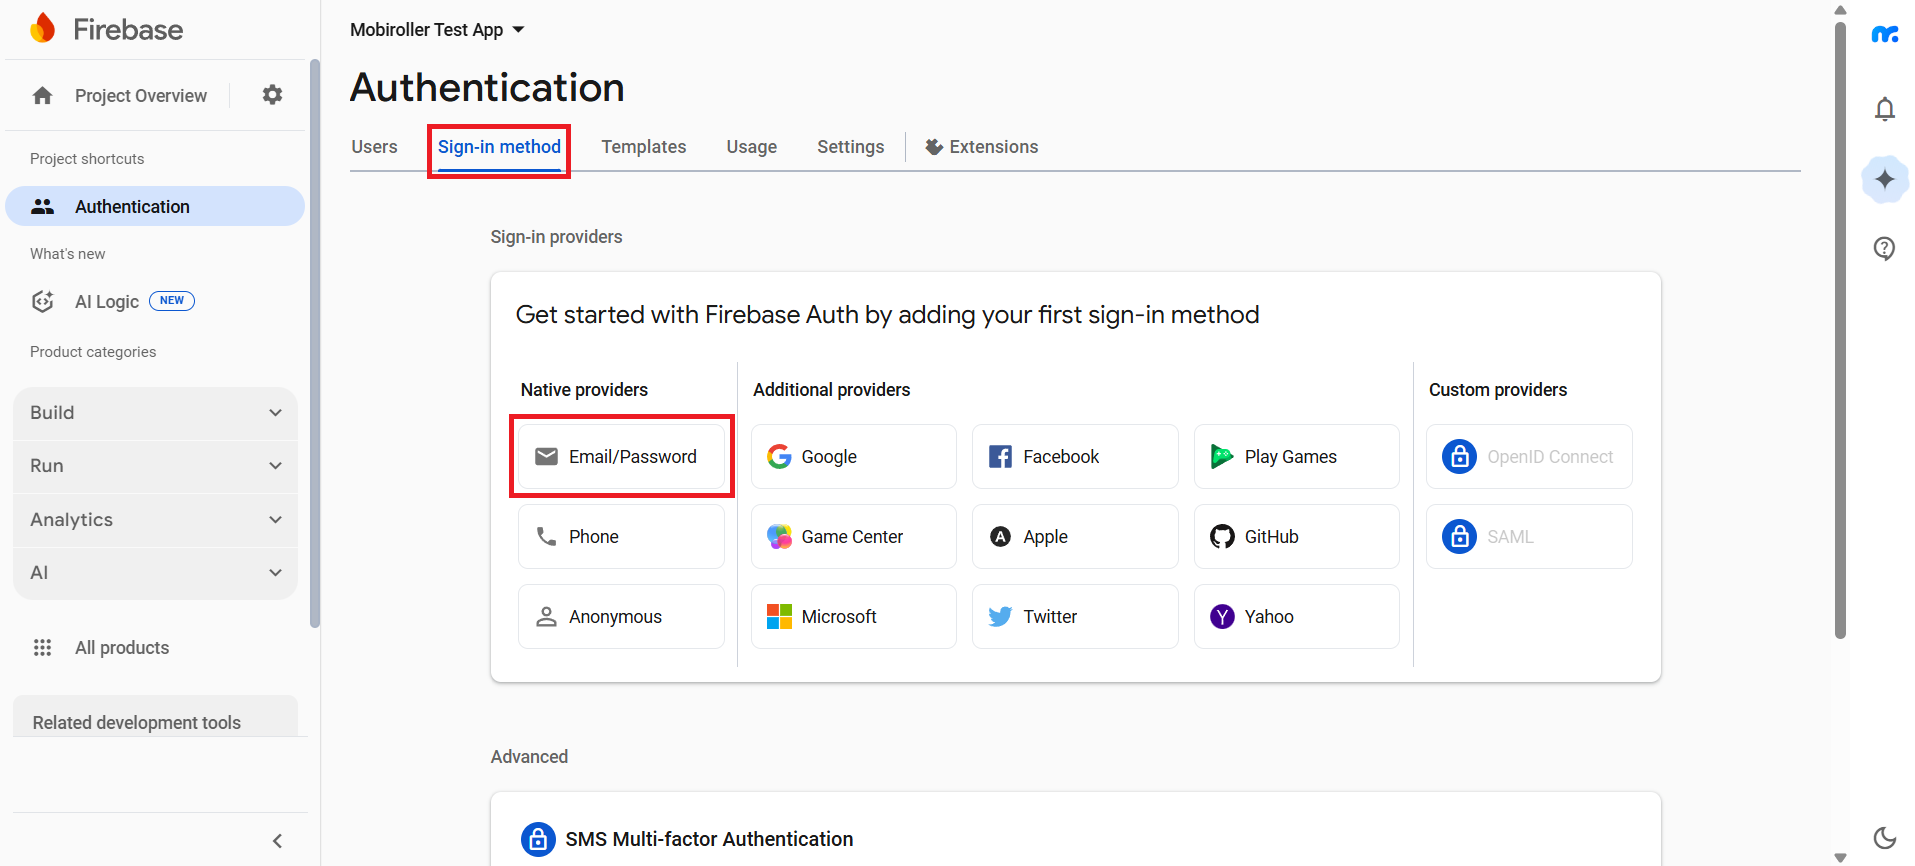Open All products link text

pos(122,648)
